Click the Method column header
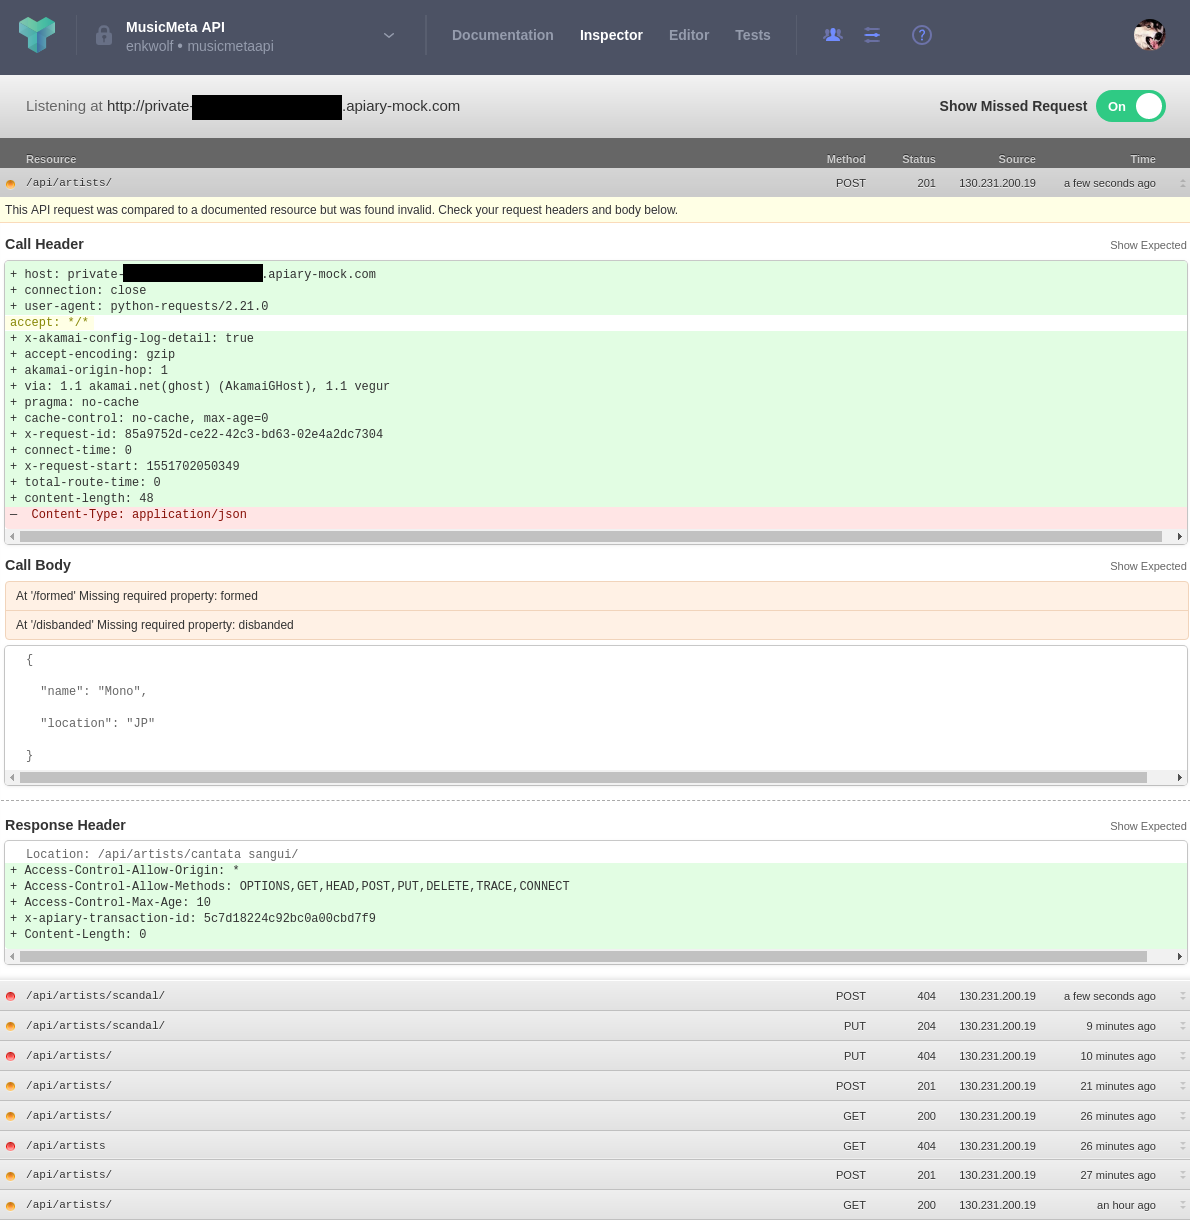Screen dimensions: 1190x1225 pyautogui.click(x=846, y=159)
